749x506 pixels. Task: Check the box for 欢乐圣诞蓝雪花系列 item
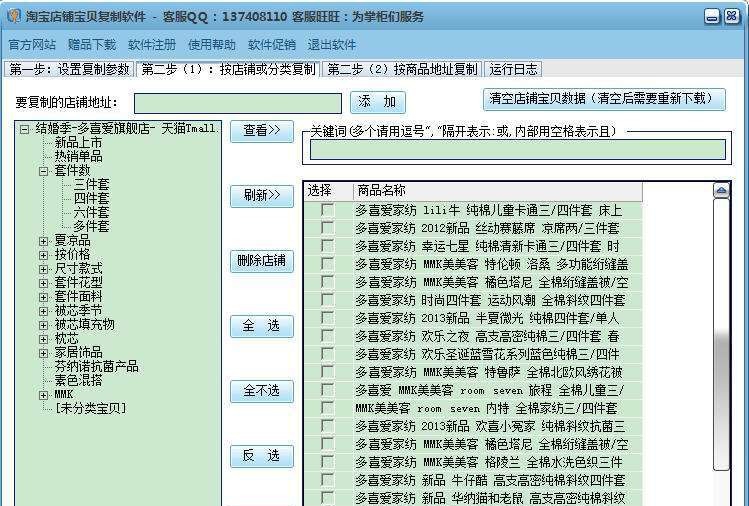point(328,354)
